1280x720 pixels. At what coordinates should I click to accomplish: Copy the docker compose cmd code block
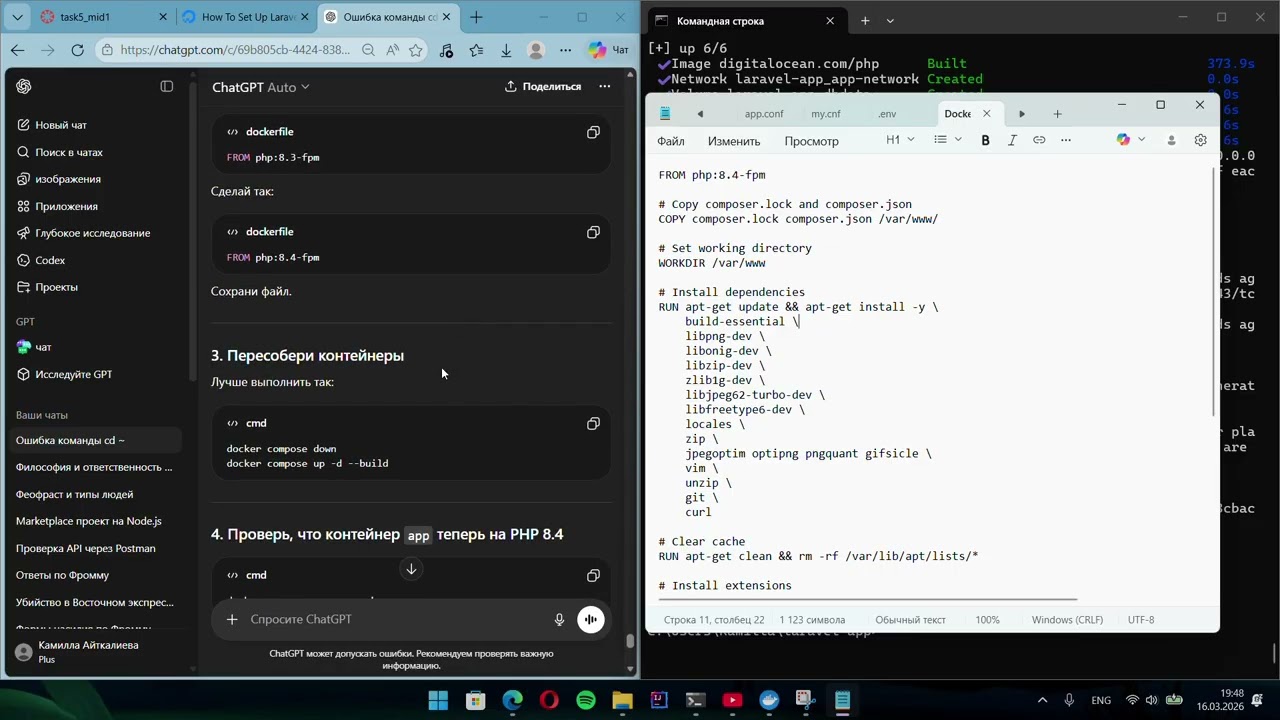[593, 424]
